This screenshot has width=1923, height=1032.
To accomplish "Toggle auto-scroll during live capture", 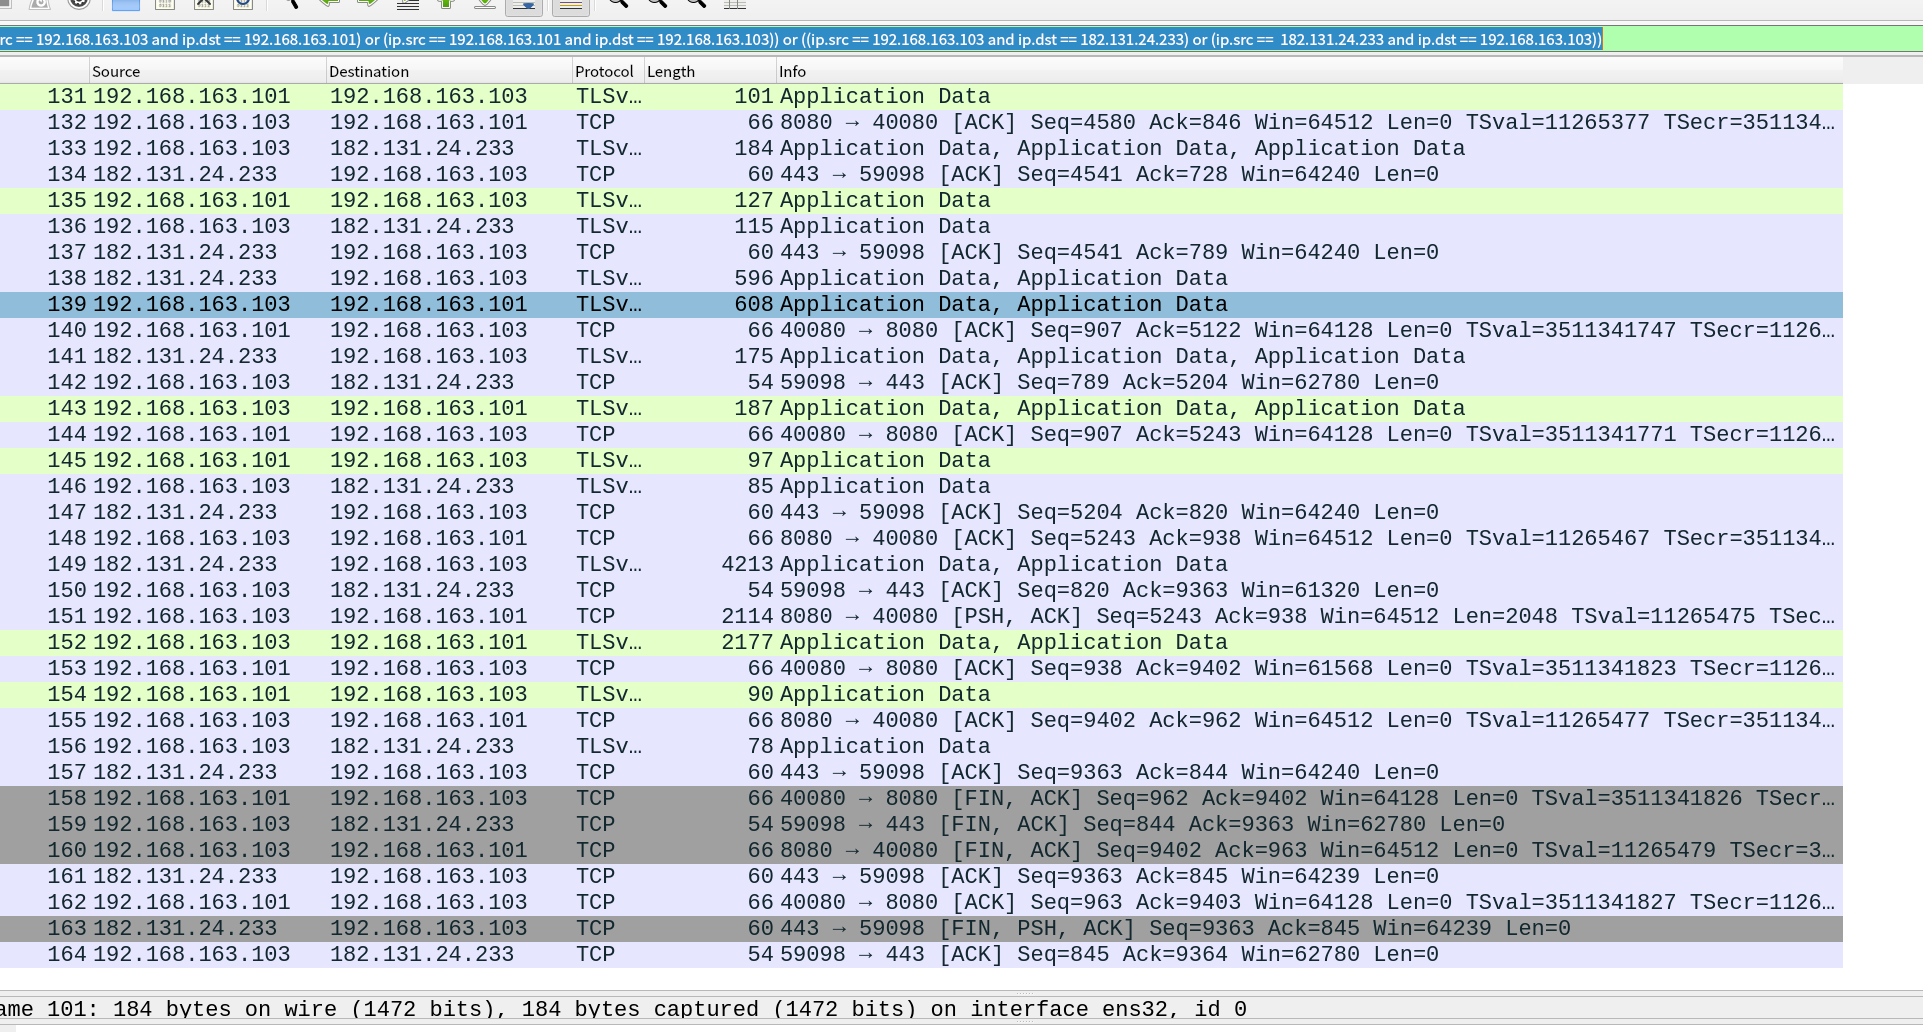I will coord(524,5).
